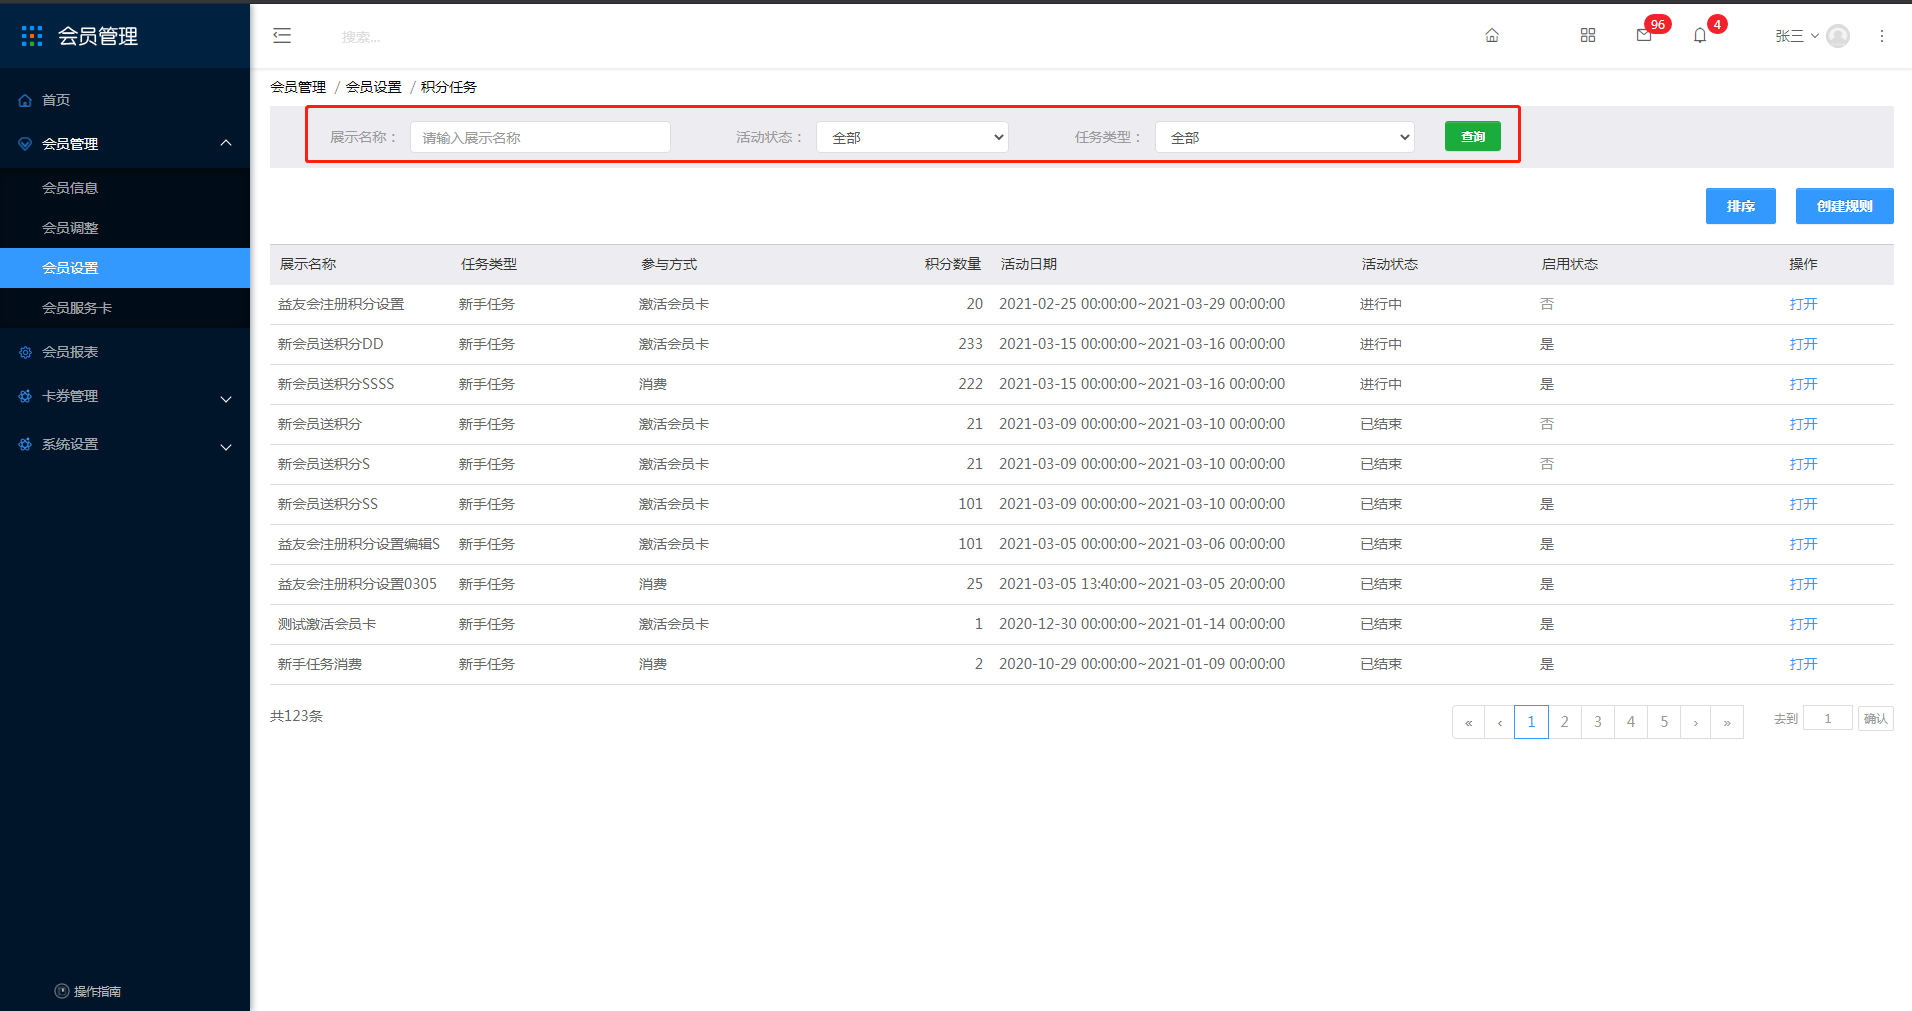
Task: Expand the 卡券管理 menu chevron
Action: pos(226,399)
